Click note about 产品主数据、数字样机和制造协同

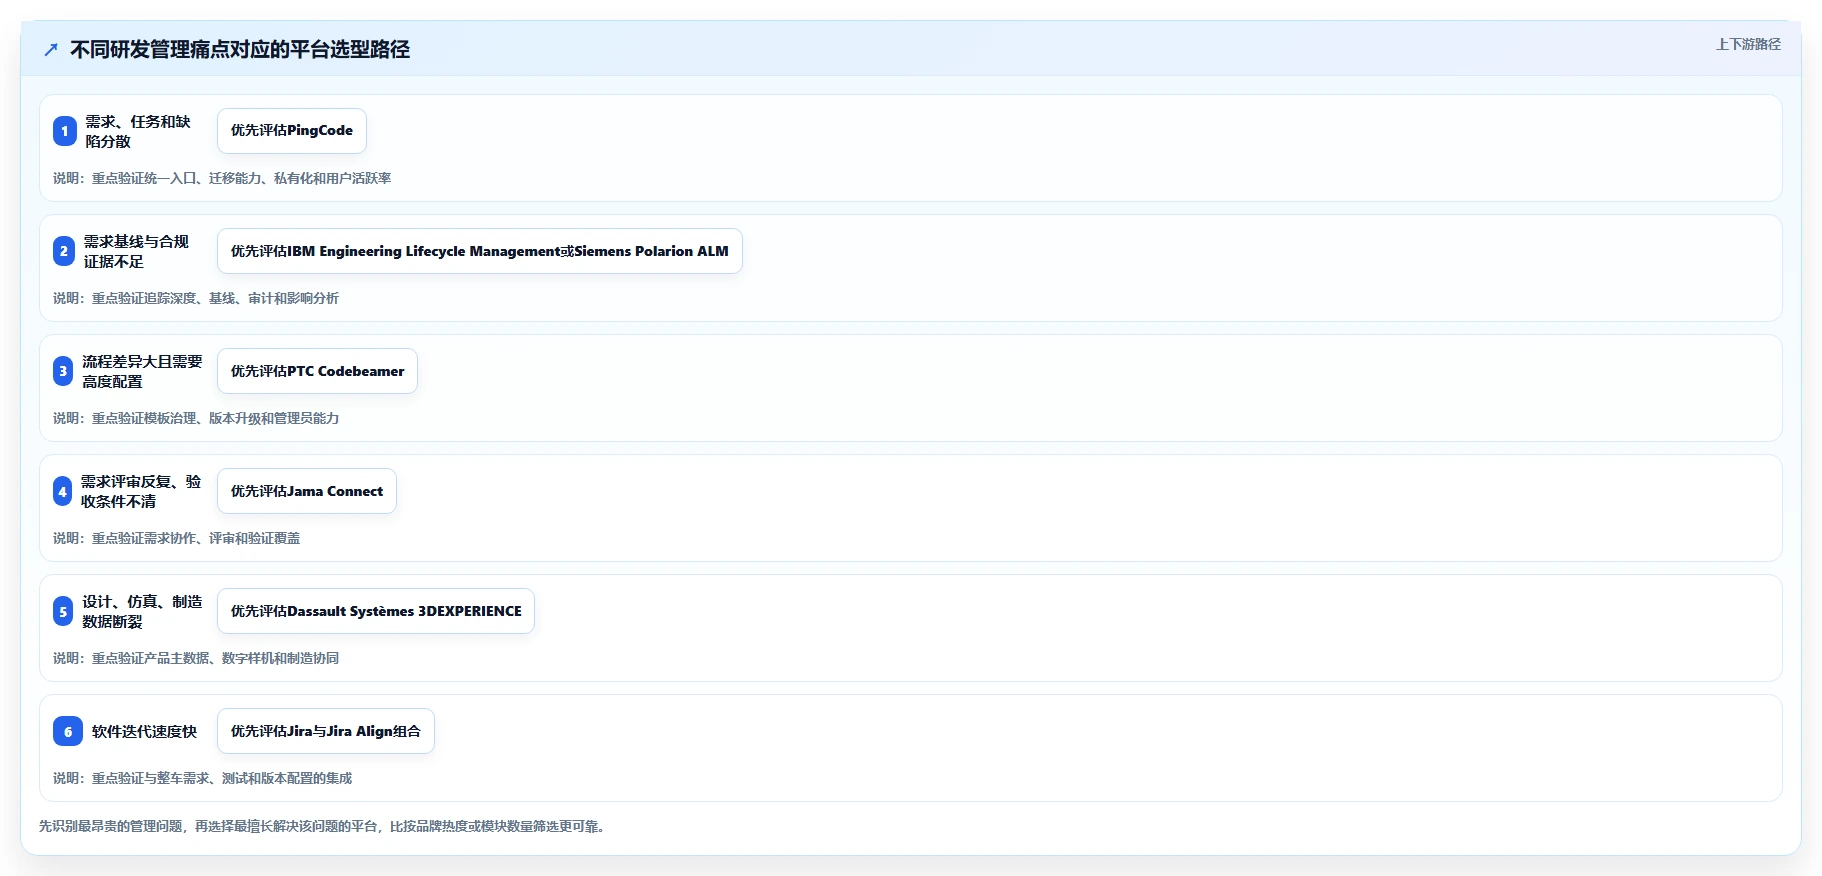196,658
